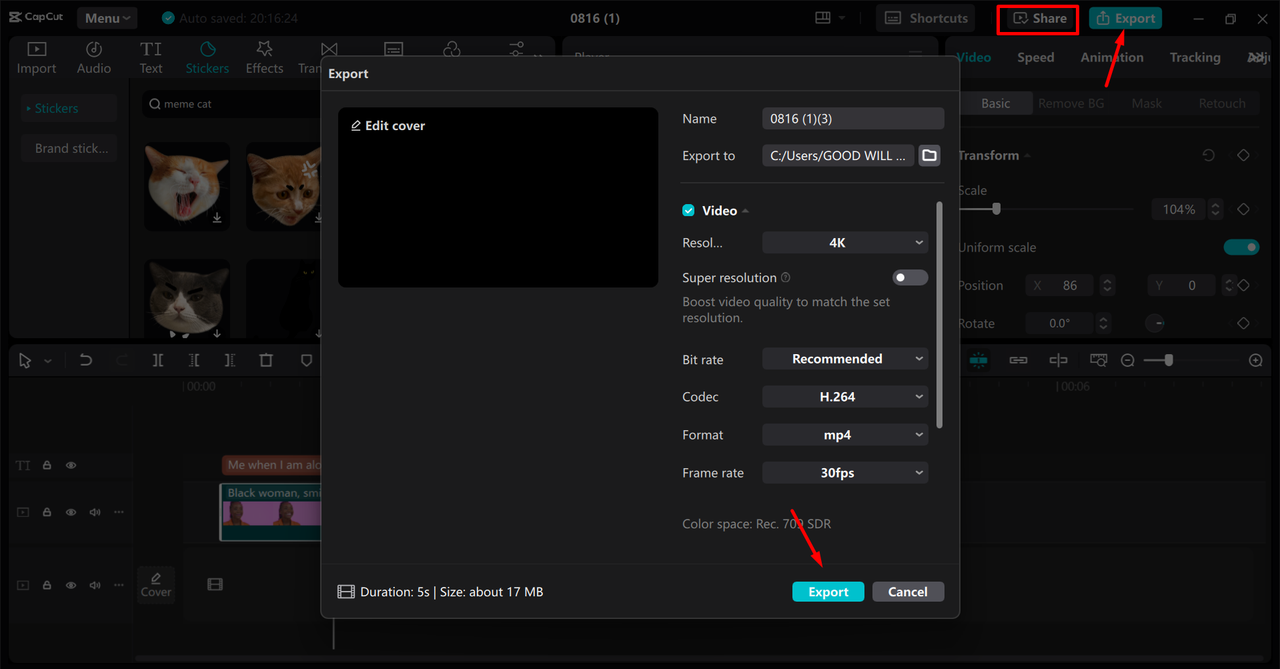
Task: Open the Menu dropdown in title bar
Action: point(107,18)
